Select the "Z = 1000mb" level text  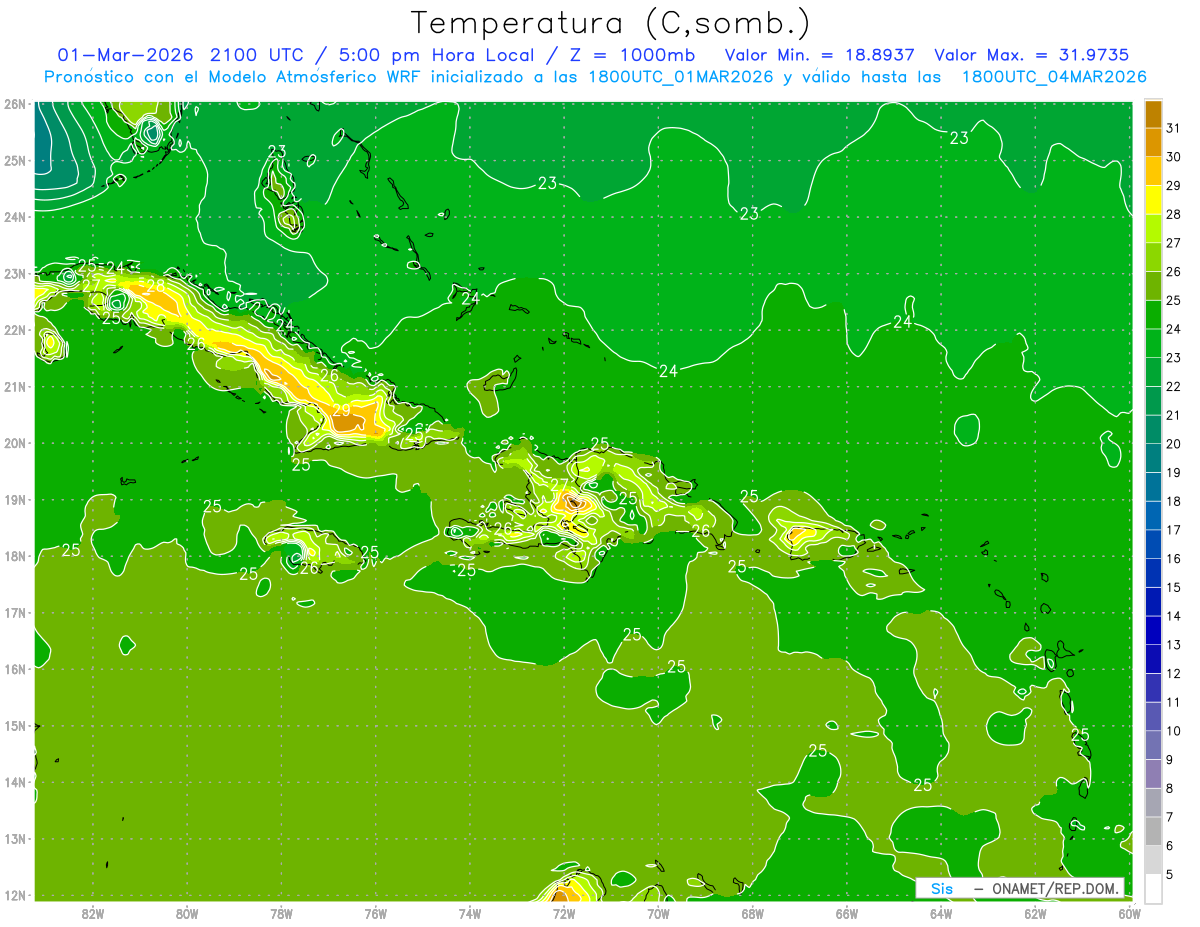pos(631,55)
